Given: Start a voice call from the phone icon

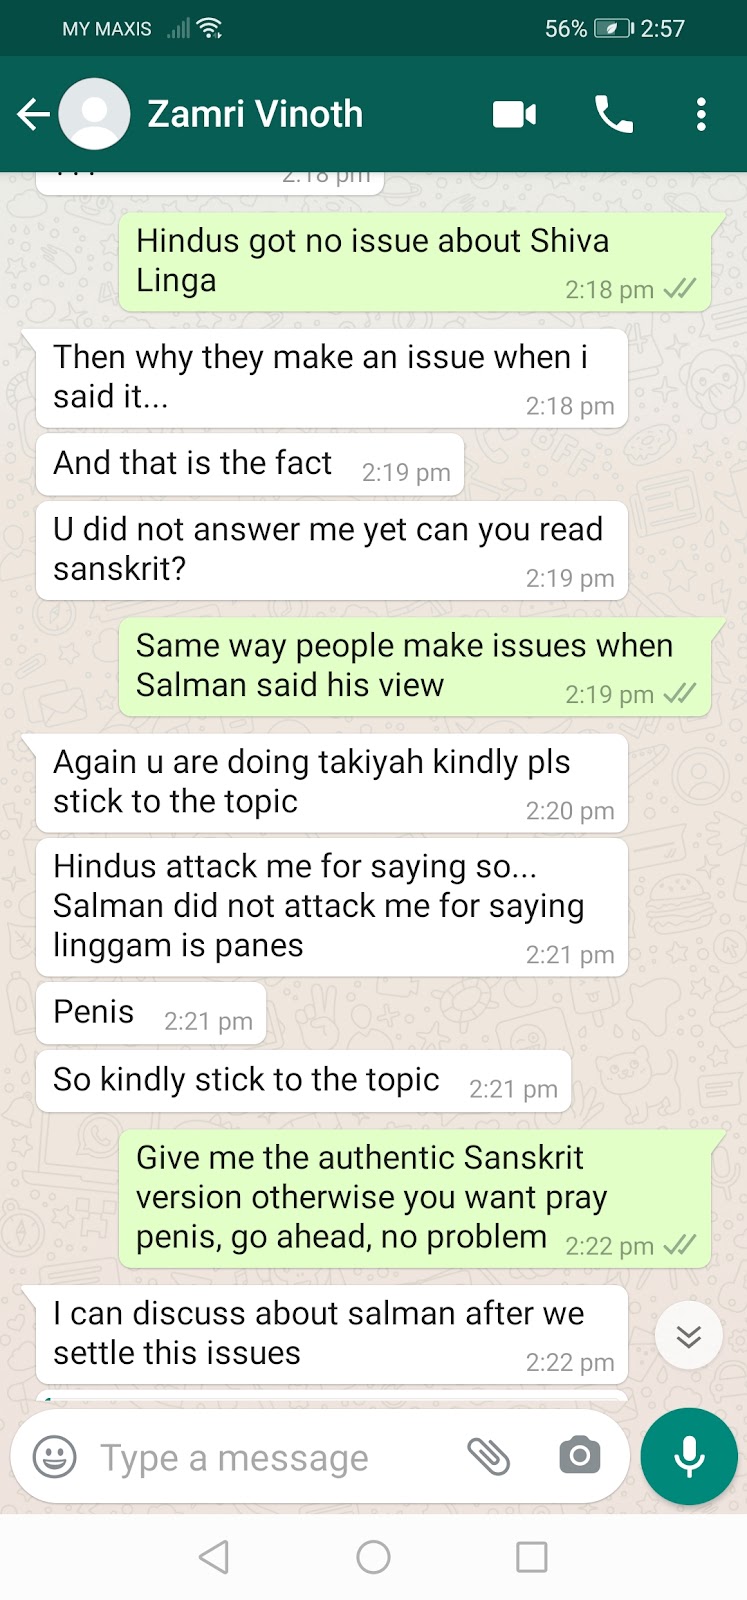Looking at the screenshot, I should 613,115.
